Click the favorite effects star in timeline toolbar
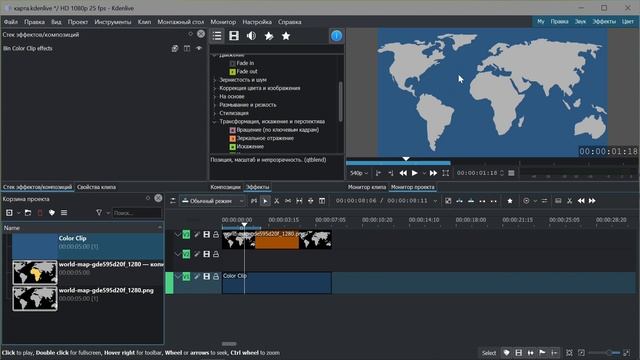Screen dimensions: 640x360 pyautogui.click(x=510, y=201)
